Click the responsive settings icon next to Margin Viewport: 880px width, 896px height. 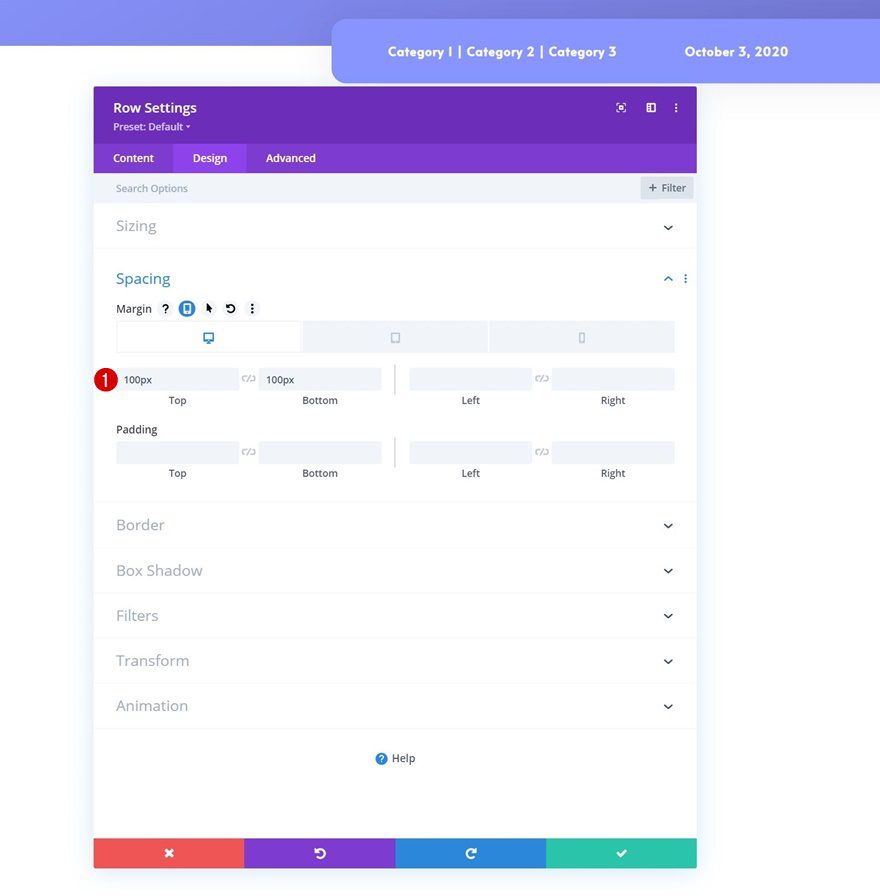click(186, 308)
